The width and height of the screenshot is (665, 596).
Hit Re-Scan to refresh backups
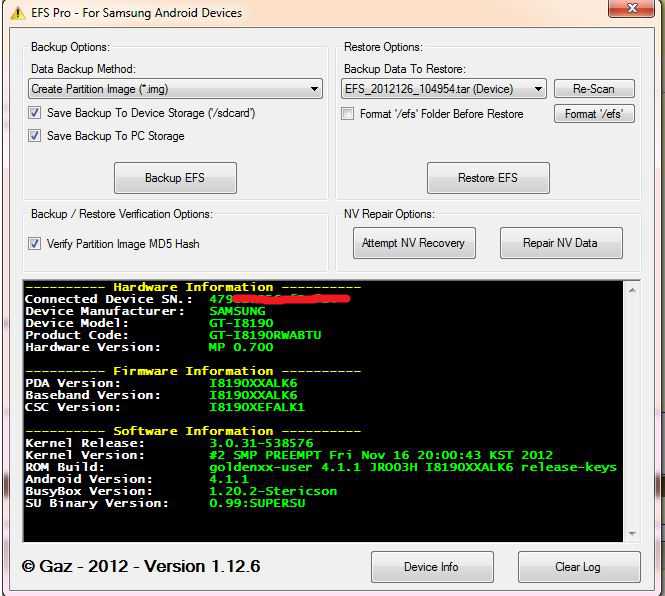[x=593, y=89]
